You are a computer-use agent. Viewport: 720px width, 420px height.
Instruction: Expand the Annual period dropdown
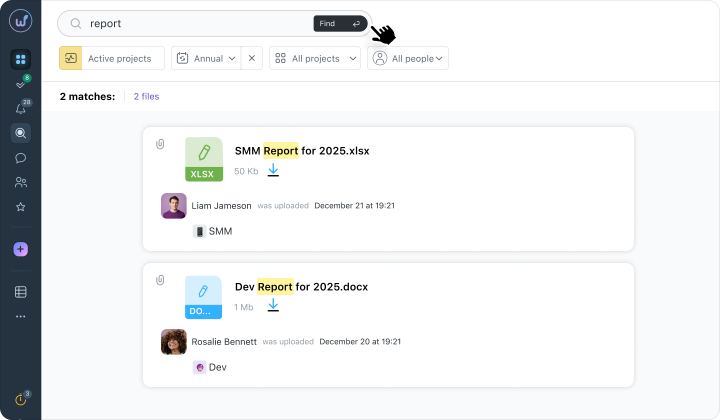(206, 58)
